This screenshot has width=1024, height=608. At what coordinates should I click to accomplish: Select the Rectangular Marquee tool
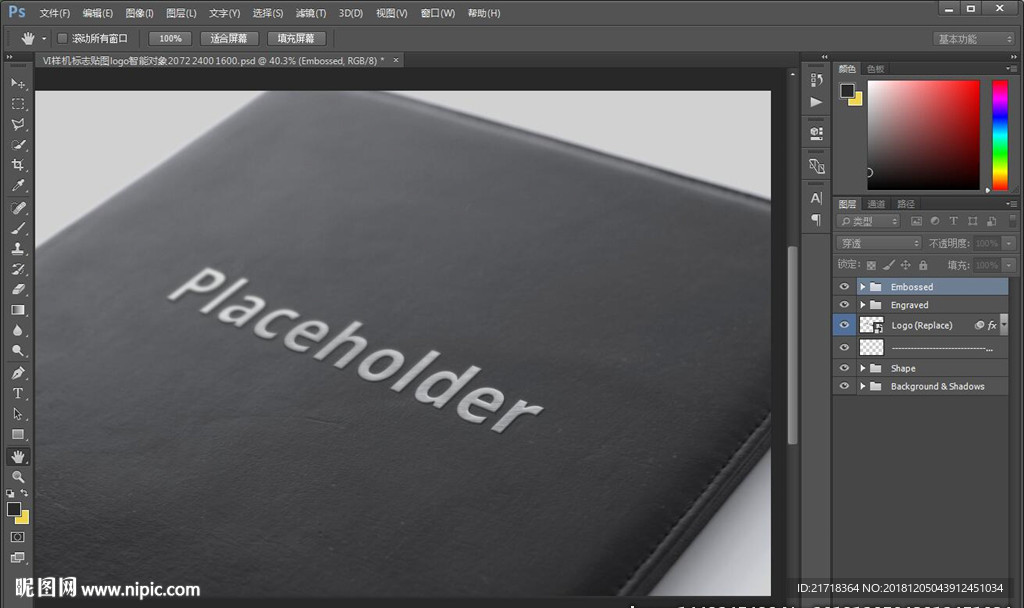coord(18,104)
